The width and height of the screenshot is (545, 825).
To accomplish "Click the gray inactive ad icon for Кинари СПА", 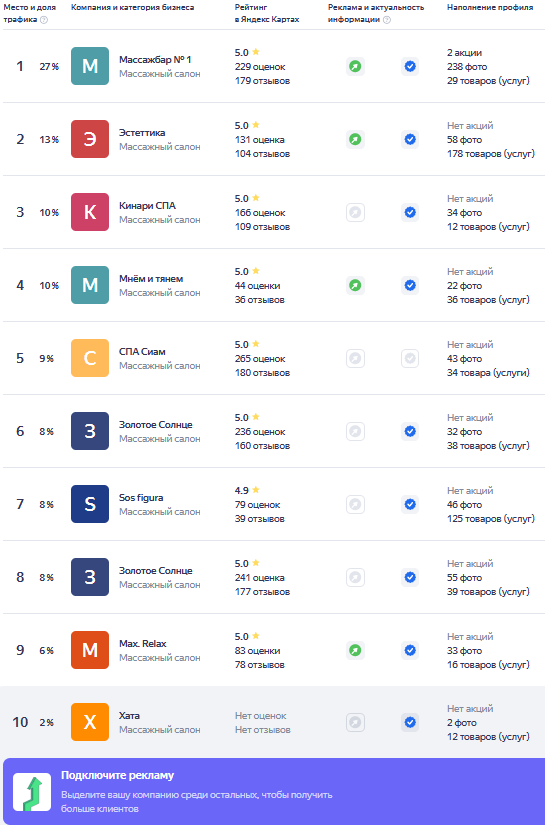I will 356,213.
